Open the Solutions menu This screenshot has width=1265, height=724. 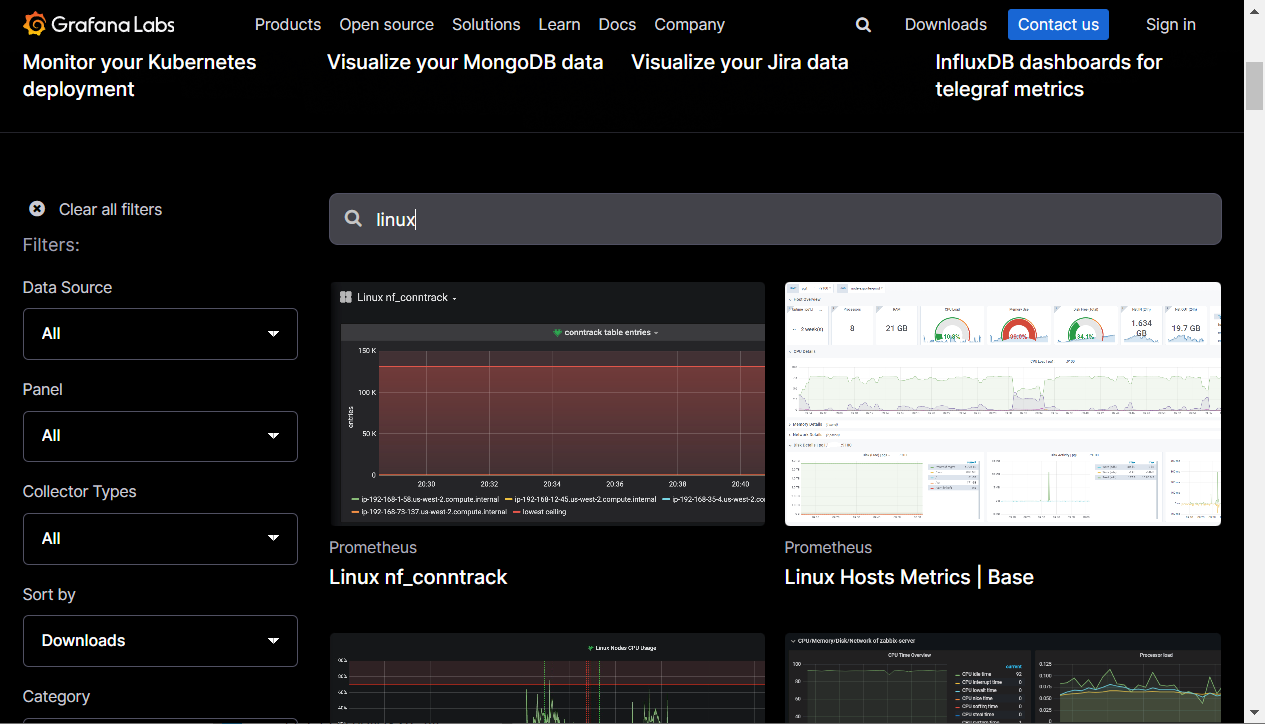point(486,25)
